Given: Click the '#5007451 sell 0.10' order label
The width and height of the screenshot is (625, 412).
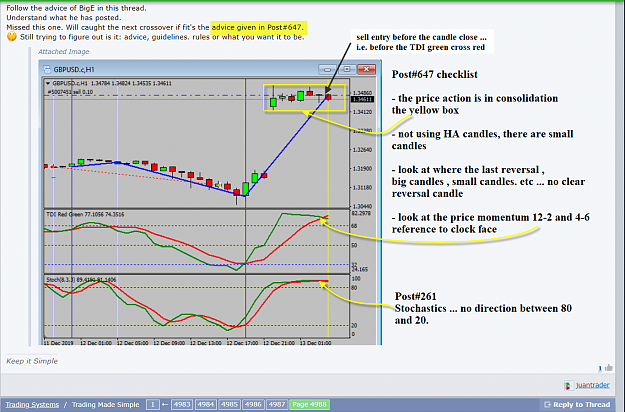Looking at the screenshot, I should tap(70, 92).
